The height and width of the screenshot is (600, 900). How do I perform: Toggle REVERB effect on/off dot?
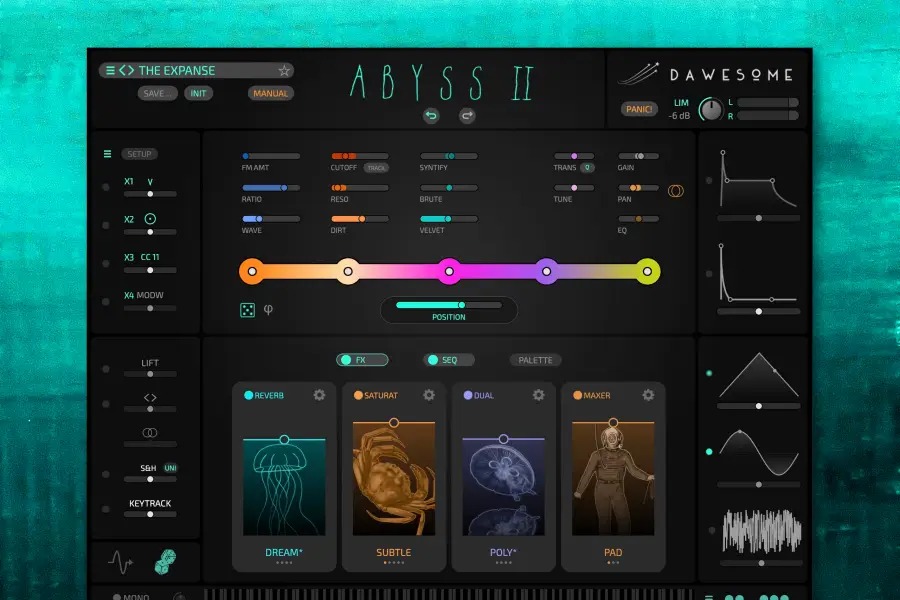(249, 395)
